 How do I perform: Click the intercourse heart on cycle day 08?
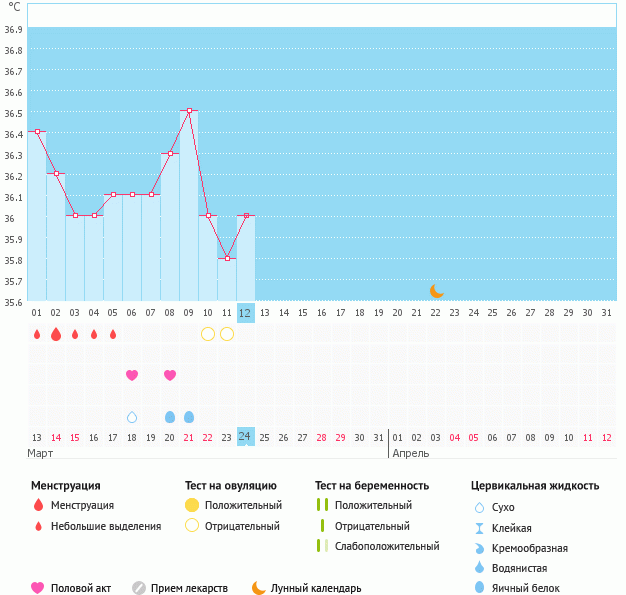(x=170, y=375)
